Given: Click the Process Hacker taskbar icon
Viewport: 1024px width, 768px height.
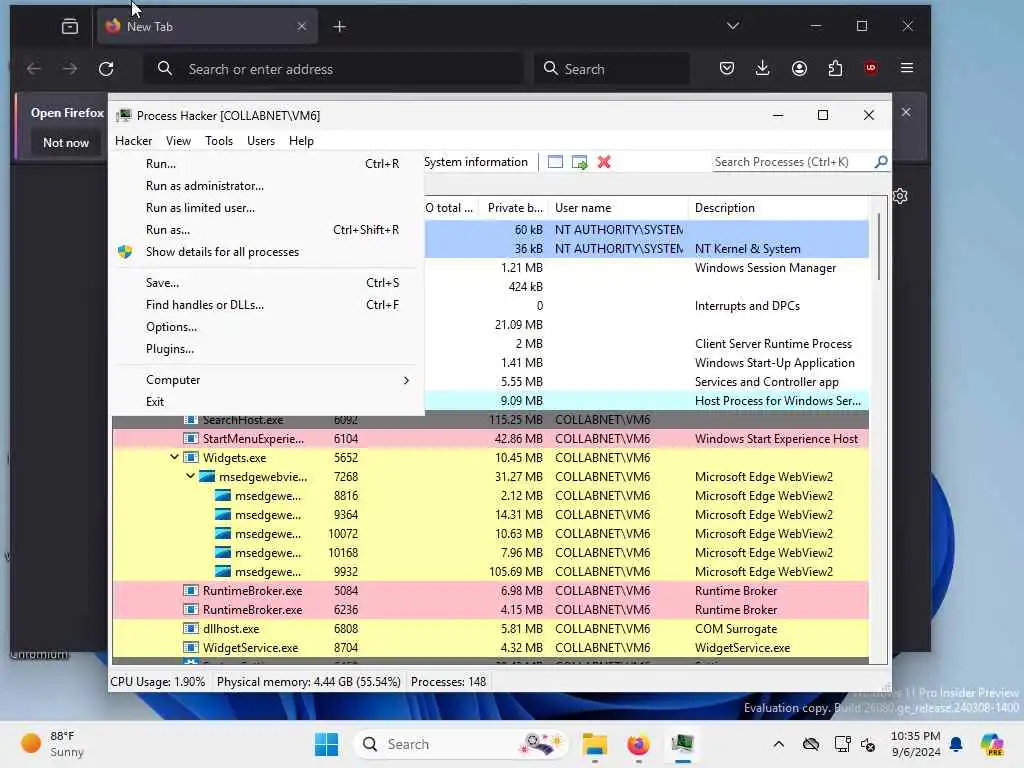Looking at the screenshot, I should point(682,744).
